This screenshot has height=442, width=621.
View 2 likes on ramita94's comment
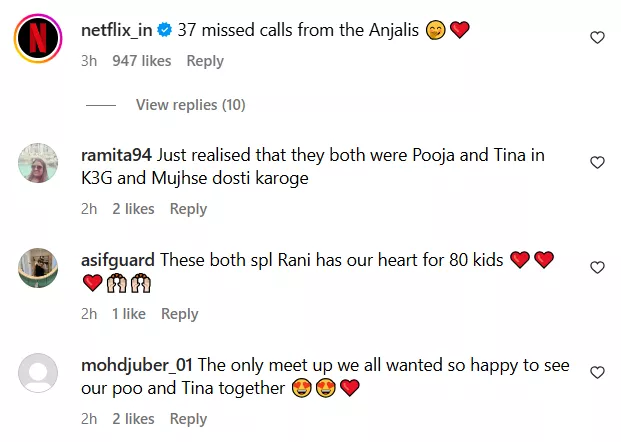click(133, 209)
